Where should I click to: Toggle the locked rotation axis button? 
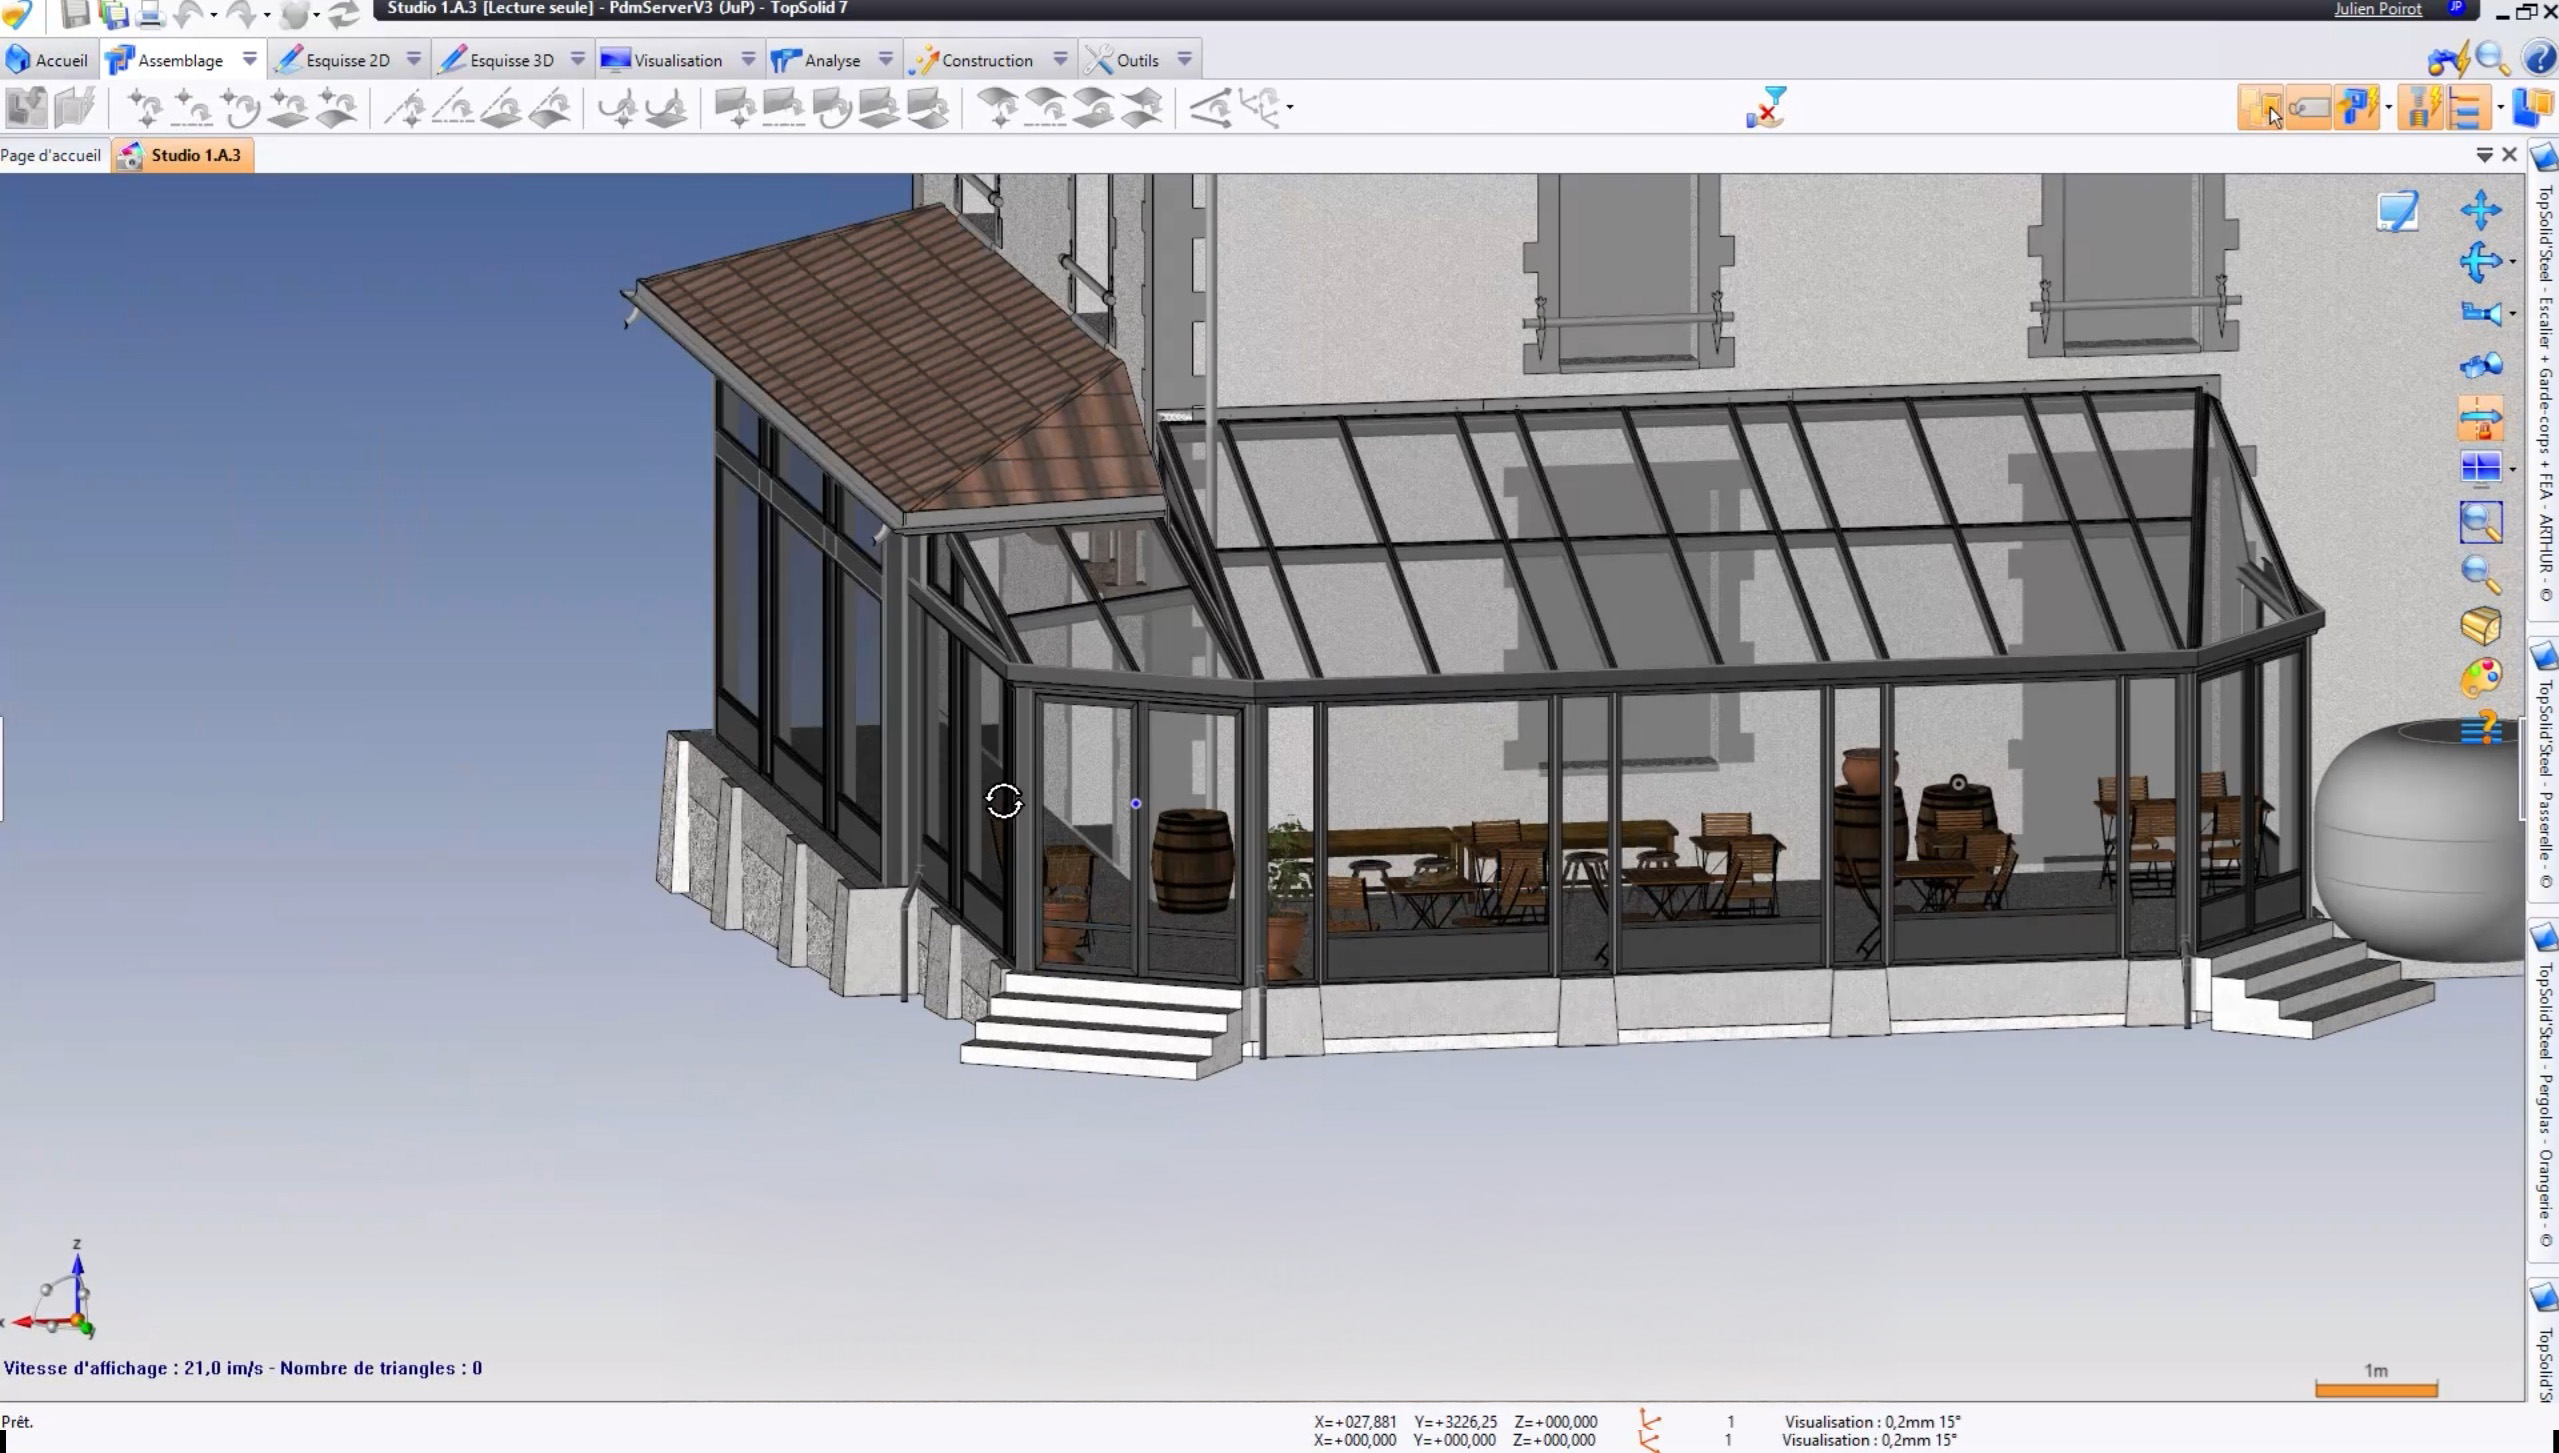click(2481, 418)
